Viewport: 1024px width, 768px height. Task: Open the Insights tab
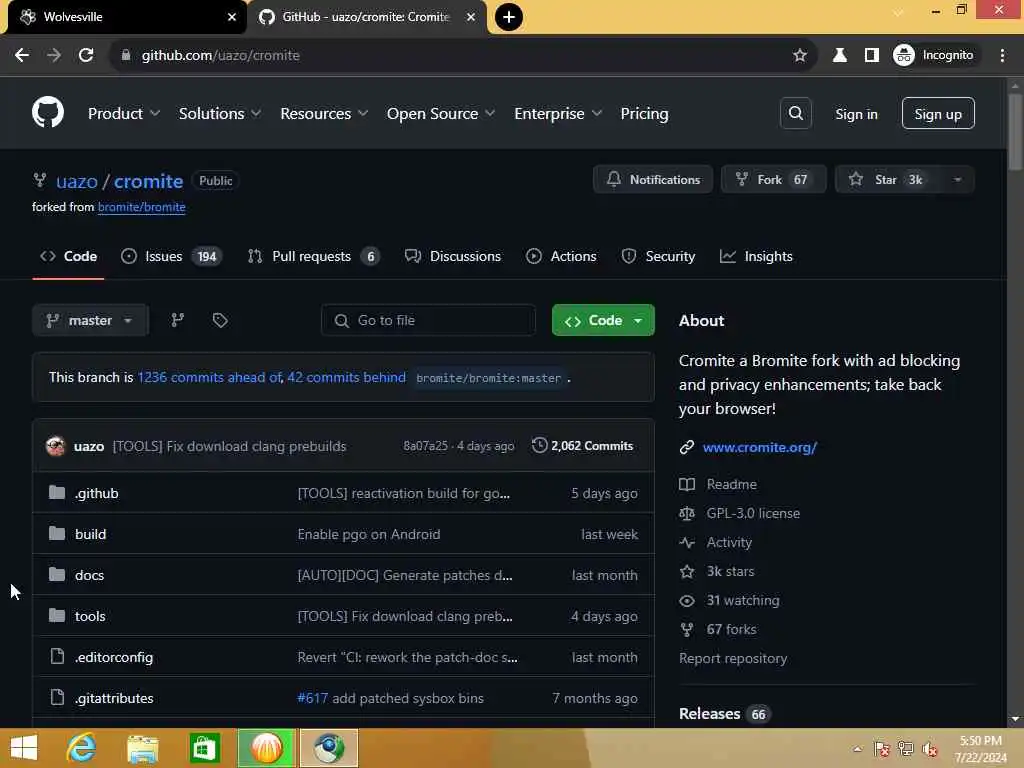pos(756,256)
